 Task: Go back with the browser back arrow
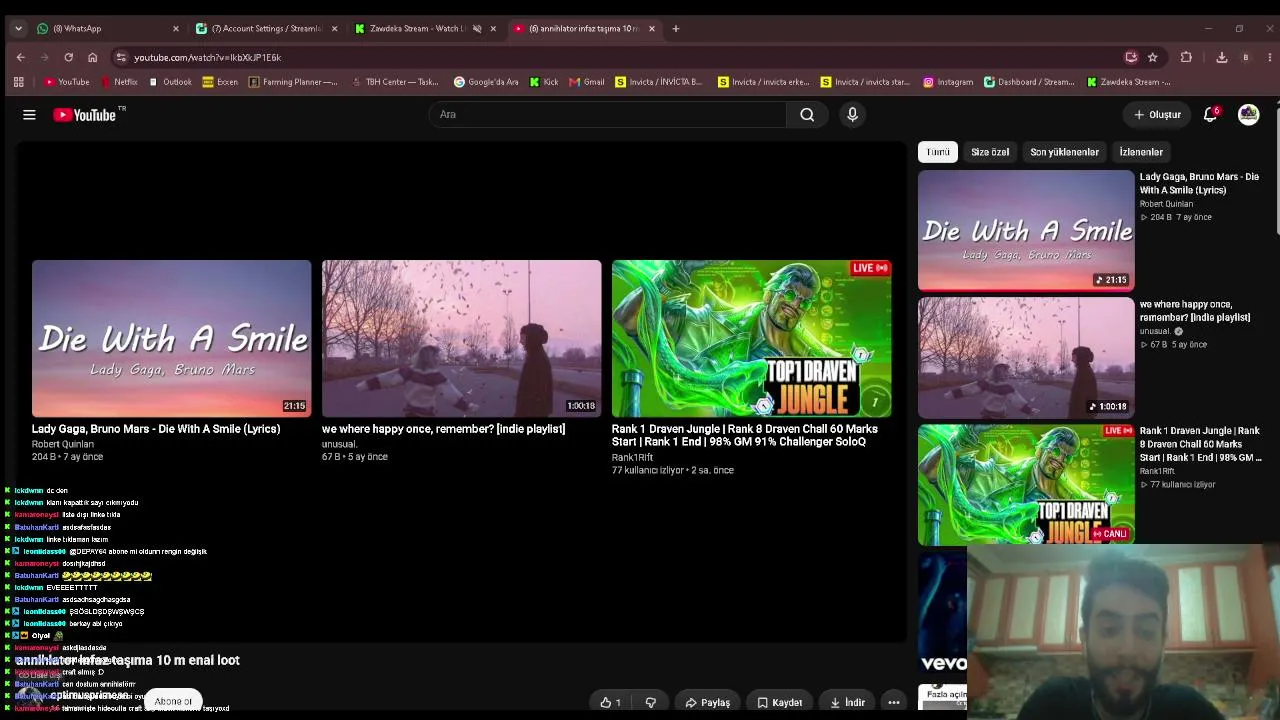click(20, 57)
